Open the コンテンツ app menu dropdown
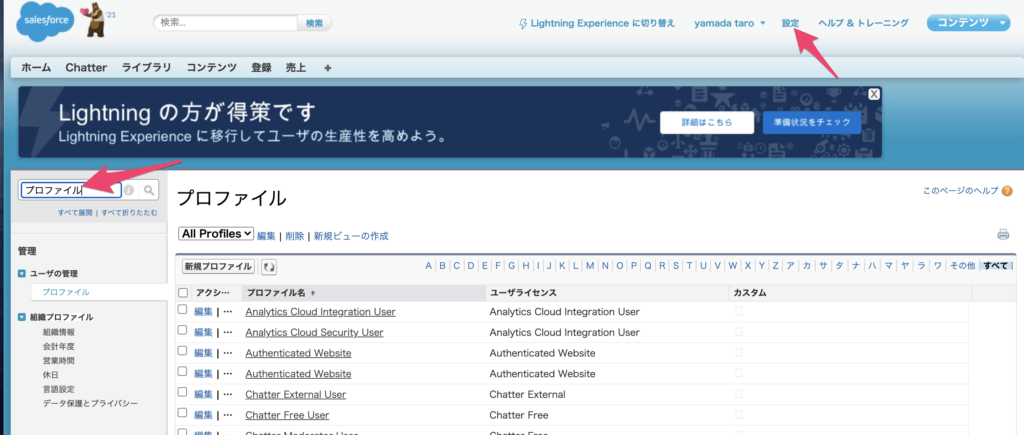The width and height of the screenshot is (1024, 435). point(969,23)
